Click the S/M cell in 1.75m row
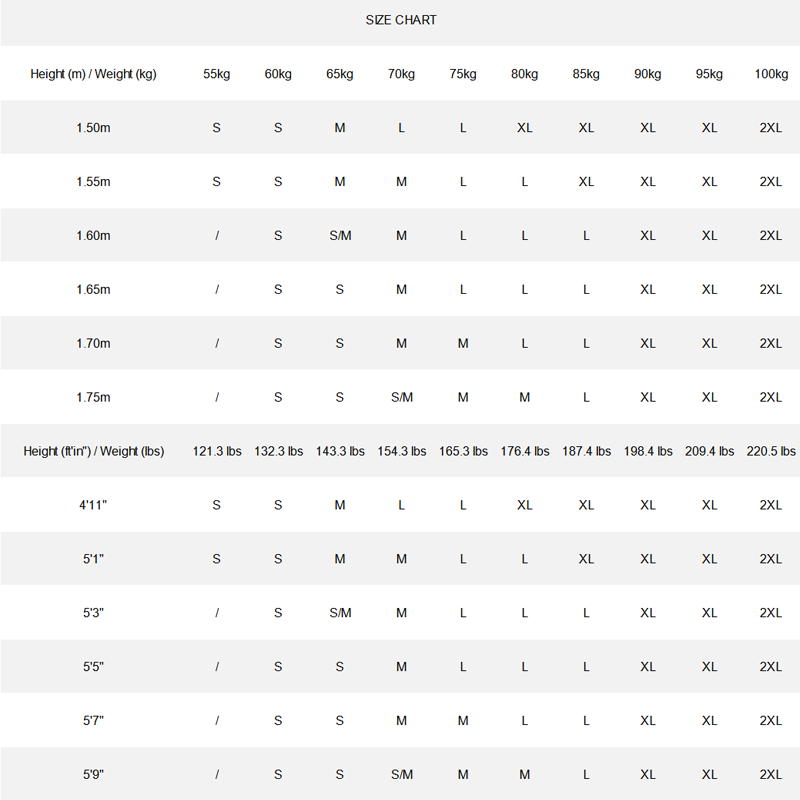 402,397
